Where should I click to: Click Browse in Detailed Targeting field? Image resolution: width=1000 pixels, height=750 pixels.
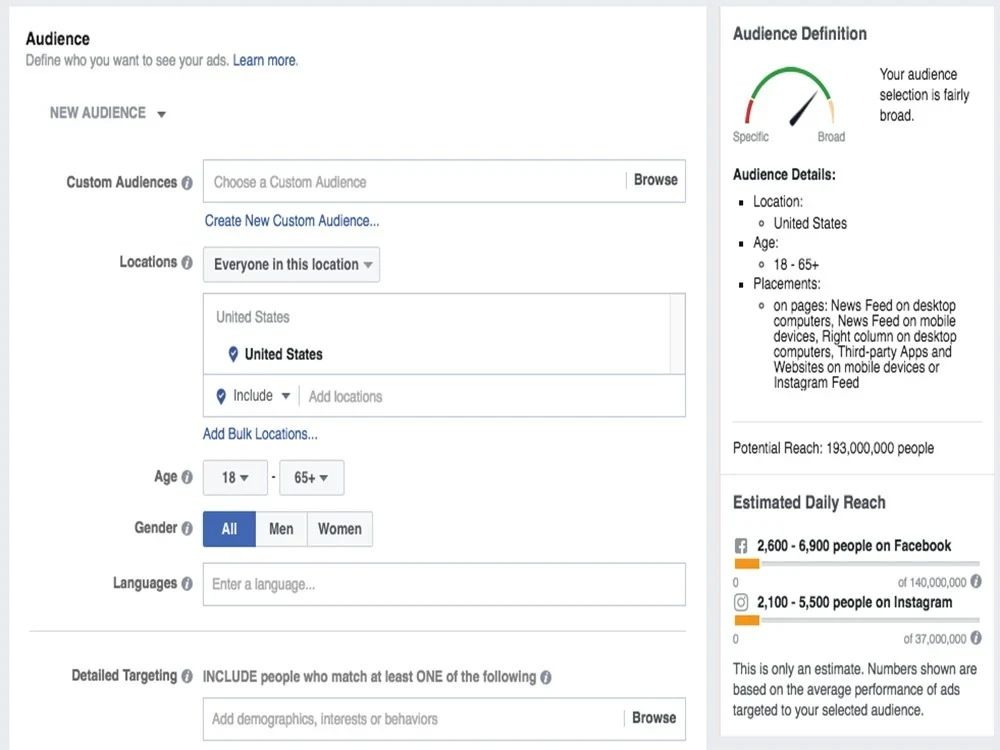pos(654,718)
